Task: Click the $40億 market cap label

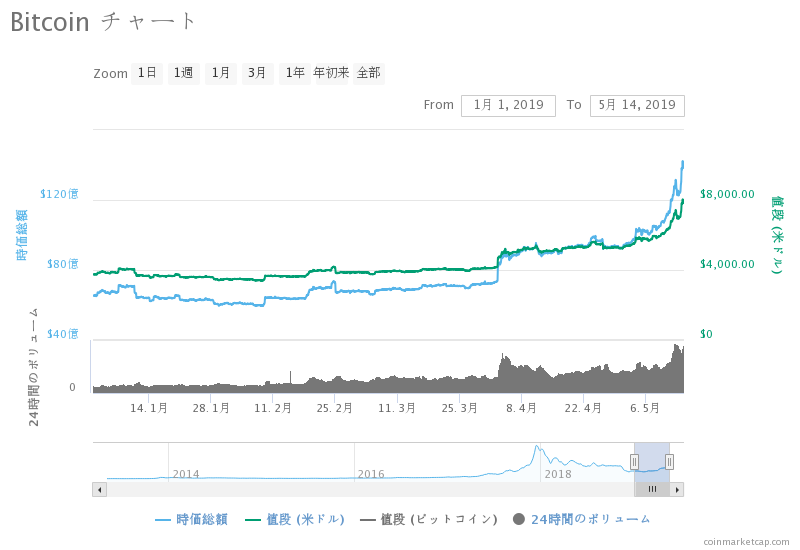Action: (x=63, y=334)
